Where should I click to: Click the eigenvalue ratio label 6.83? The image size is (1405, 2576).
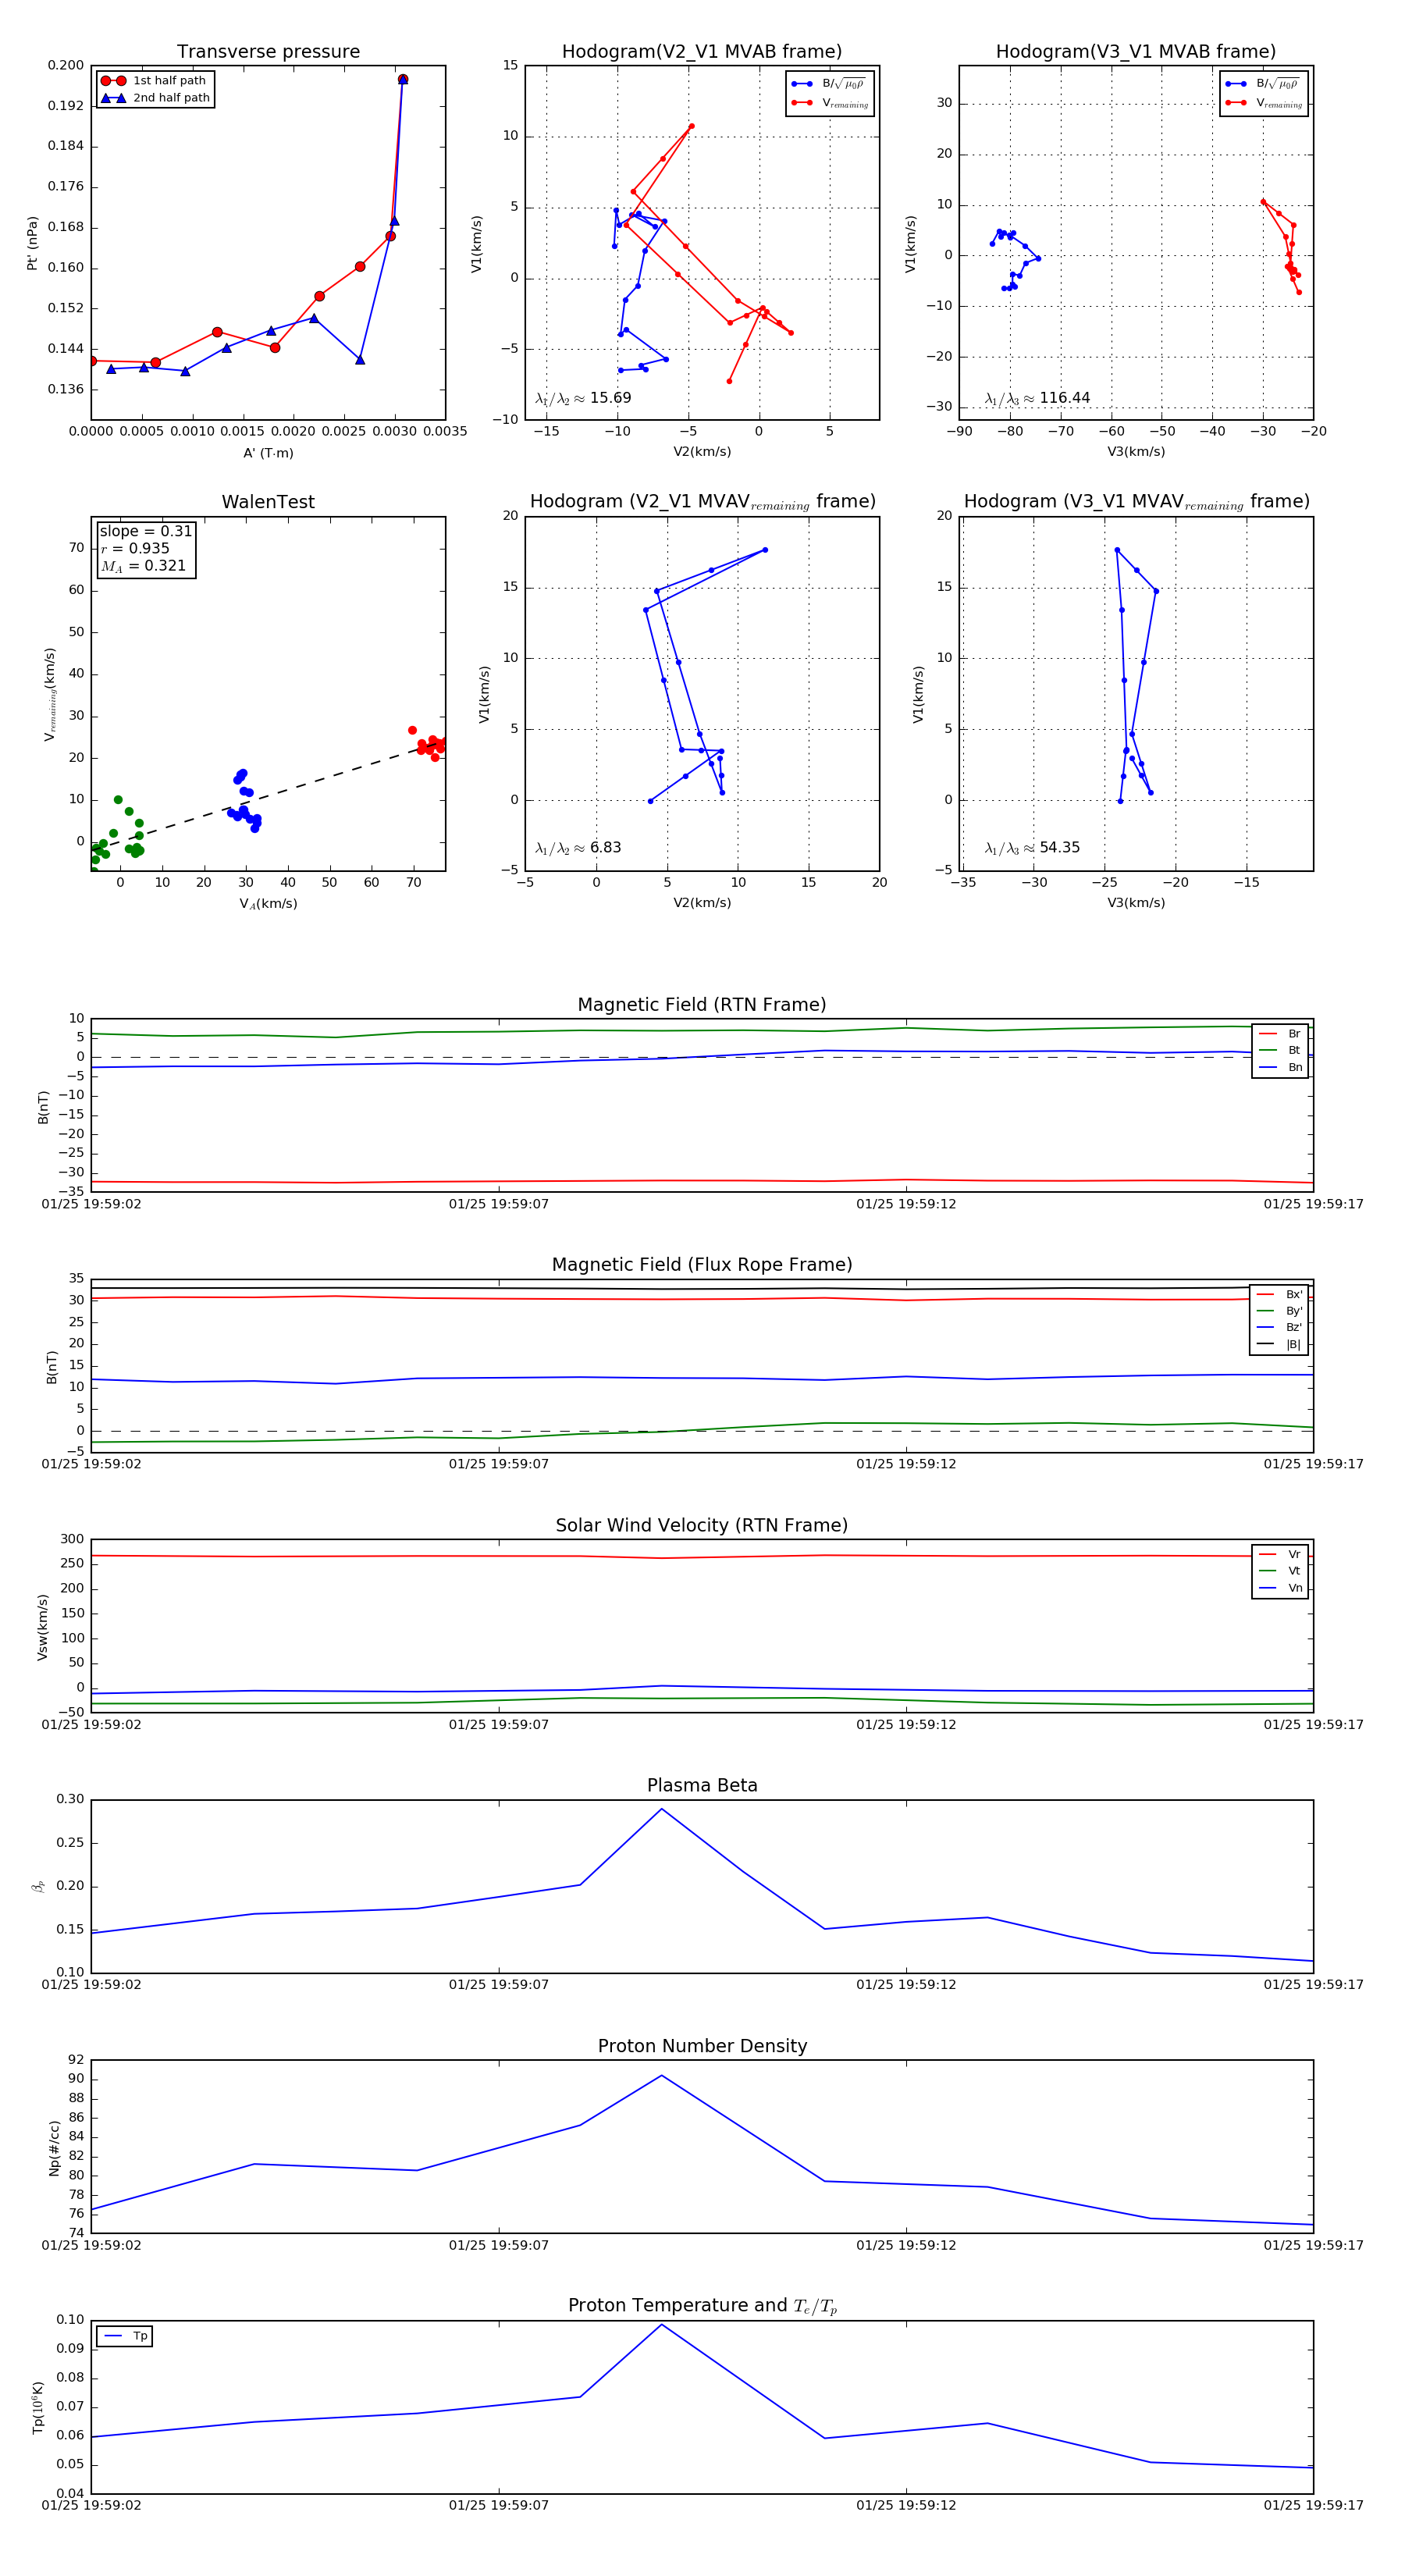[578, 848]
